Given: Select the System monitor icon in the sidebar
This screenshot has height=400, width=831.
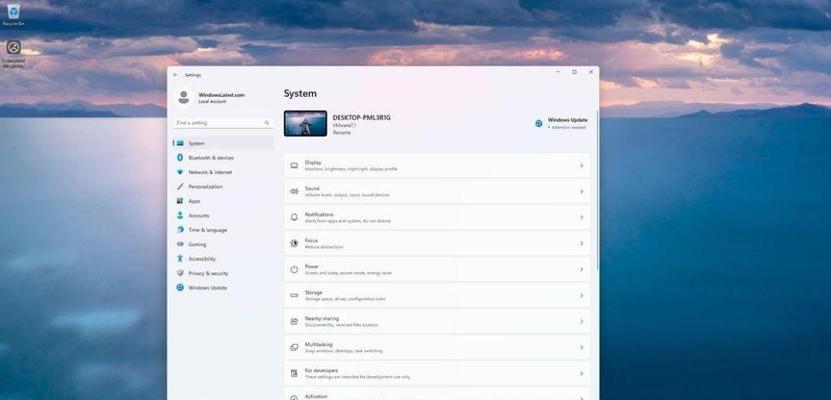Looking at the screenshot, I should pos(180,143).
